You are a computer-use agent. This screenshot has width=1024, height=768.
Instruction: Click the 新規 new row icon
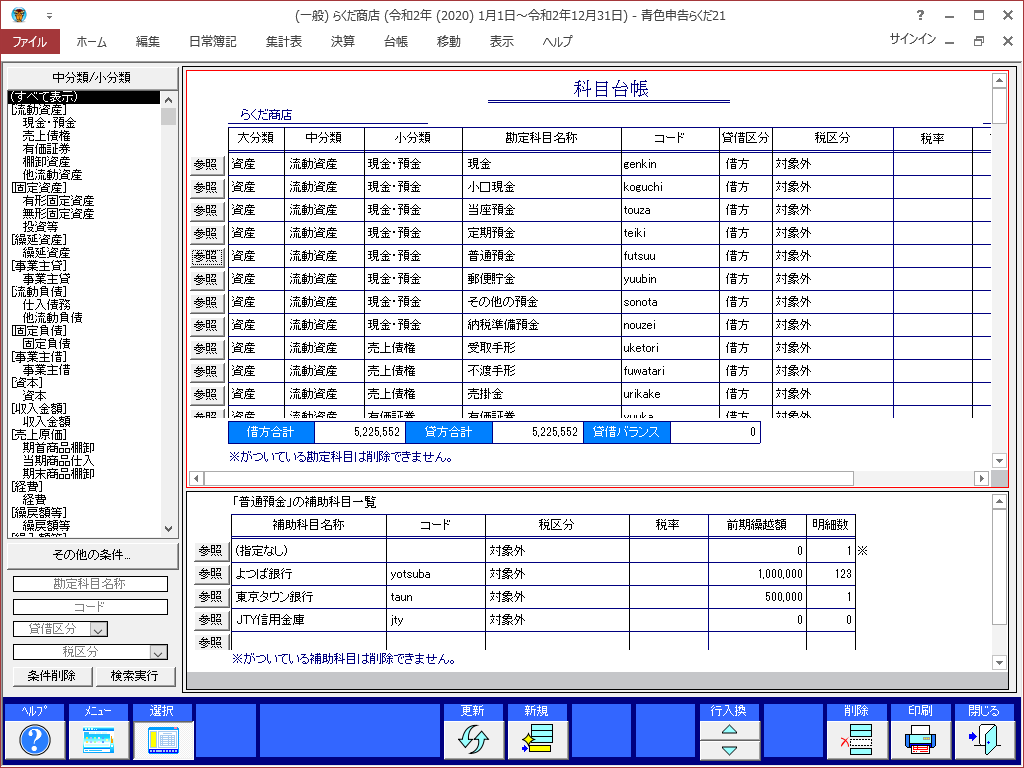point(537,740)
